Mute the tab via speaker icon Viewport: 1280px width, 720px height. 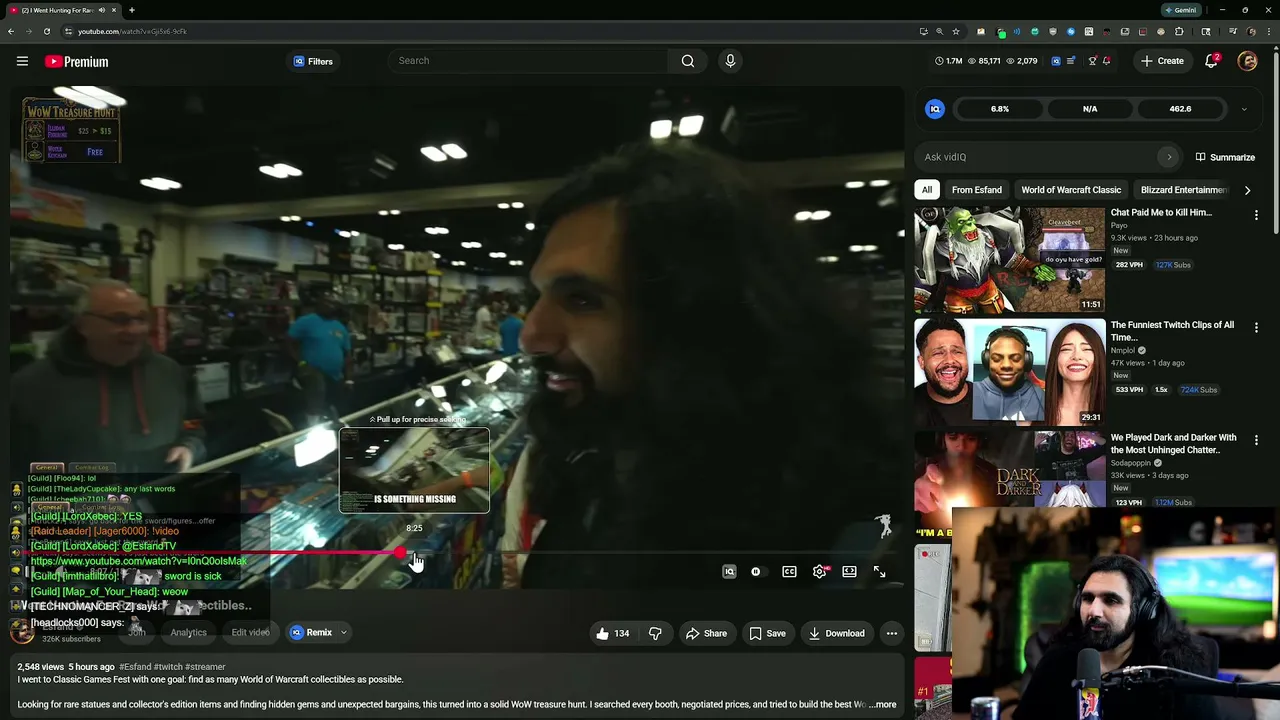tap(102, 10)
